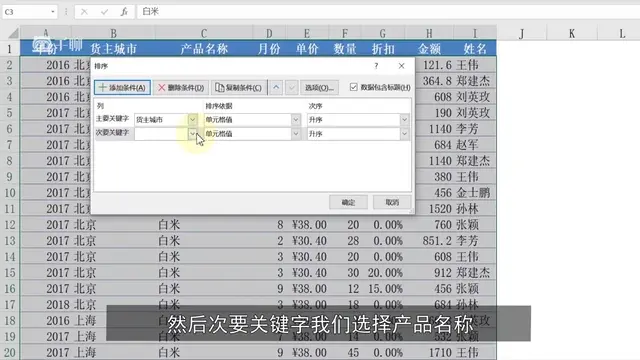Click header cell 金额
This screenshot has height=360, width=640.
coord(429,49)
